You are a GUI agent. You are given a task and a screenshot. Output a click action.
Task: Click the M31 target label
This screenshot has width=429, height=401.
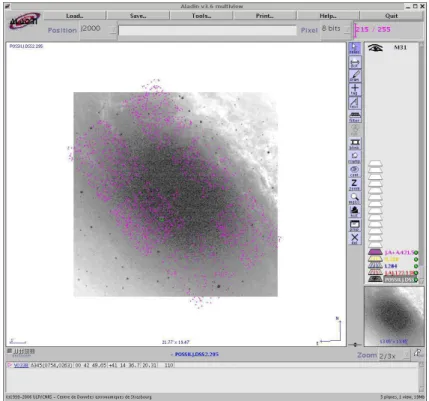tap(400, 47)
